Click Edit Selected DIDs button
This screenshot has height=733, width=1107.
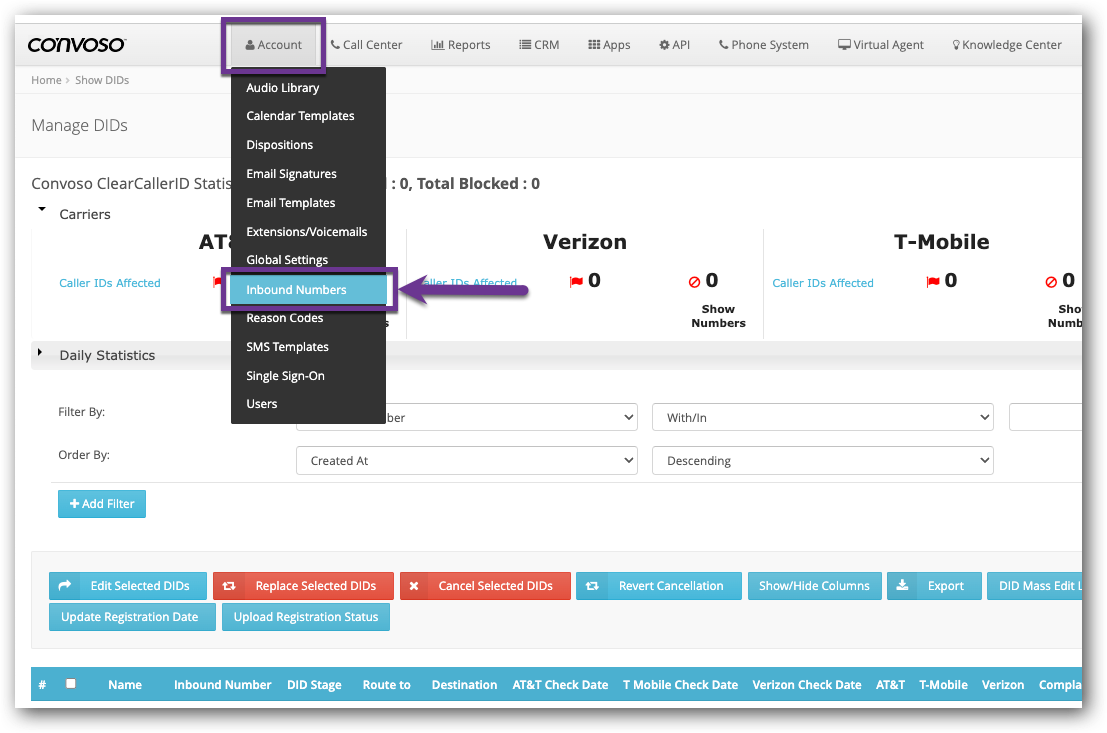pos(128,586)
